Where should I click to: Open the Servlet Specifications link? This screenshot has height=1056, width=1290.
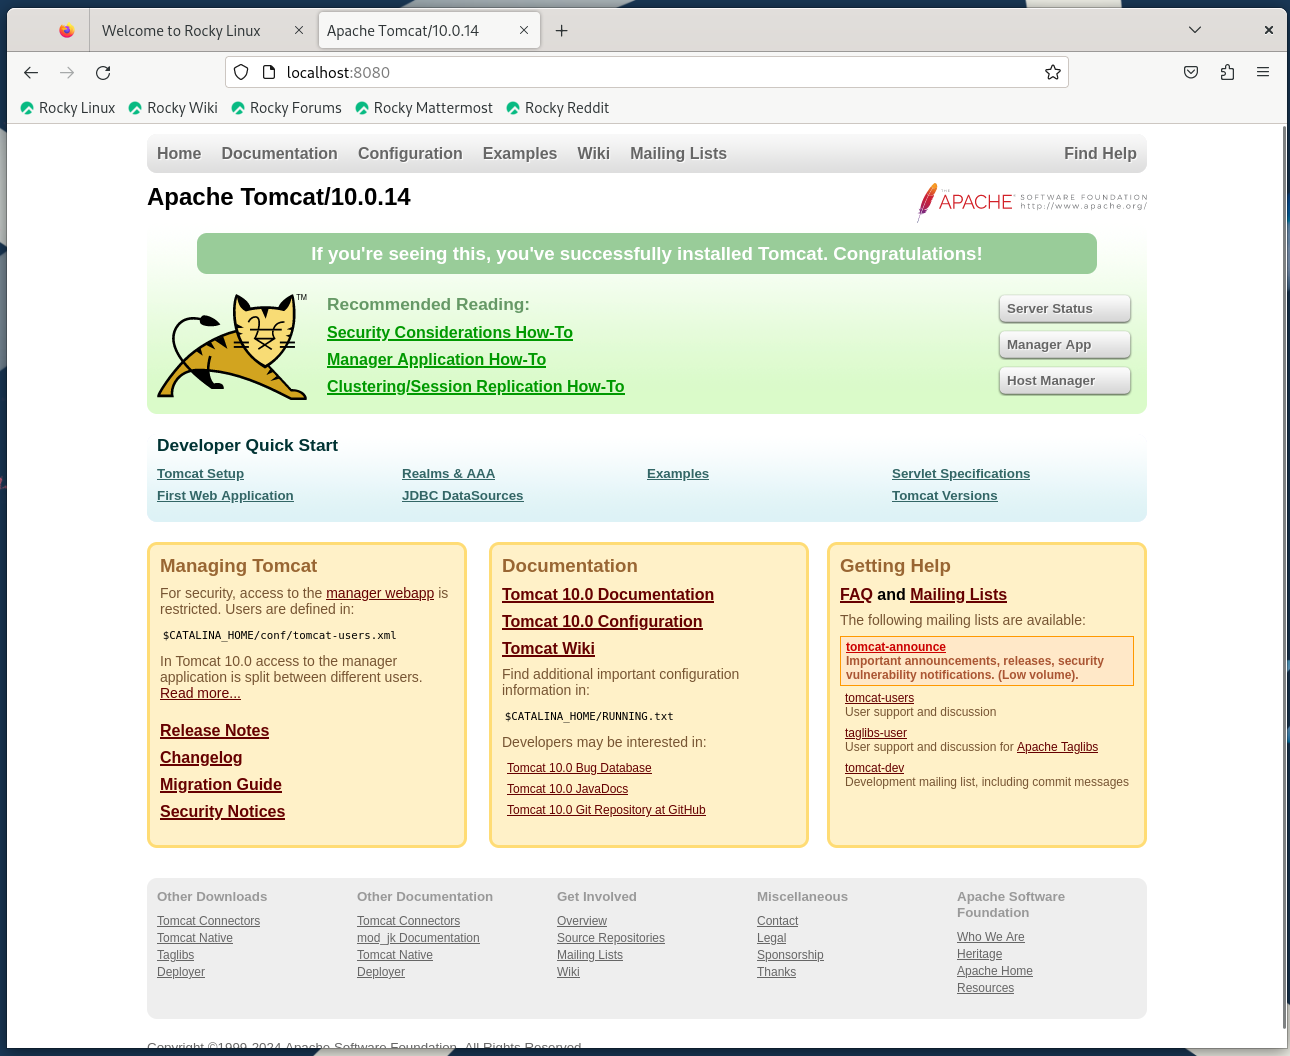961,474
